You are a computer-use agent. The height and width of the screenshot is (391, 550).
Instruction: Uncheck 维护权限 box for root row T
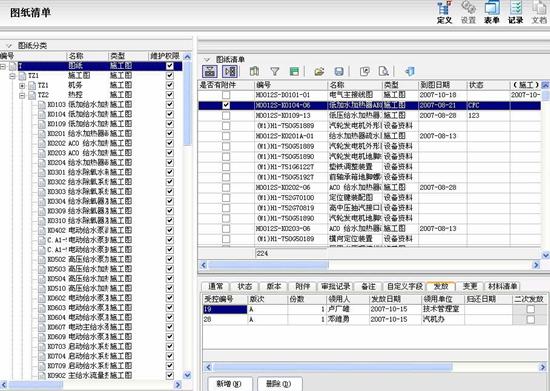170,66
